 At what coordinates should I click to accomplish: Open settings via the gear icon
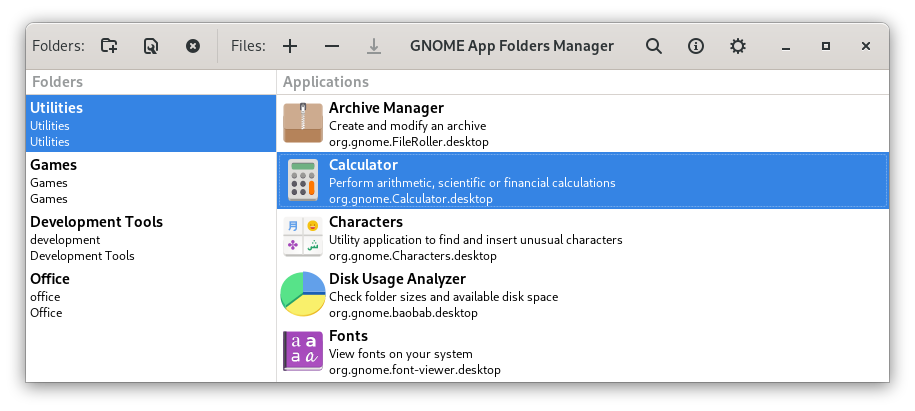(738, 46)
